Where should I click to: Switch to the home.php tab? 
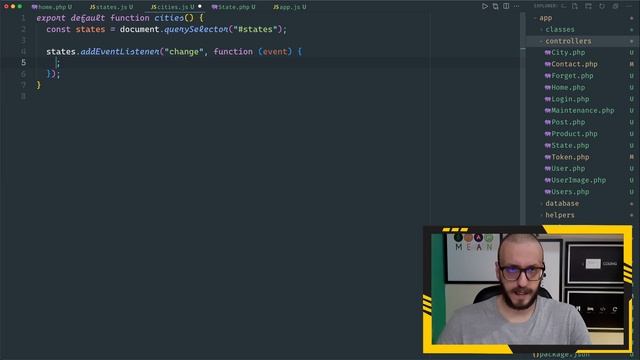52,7
